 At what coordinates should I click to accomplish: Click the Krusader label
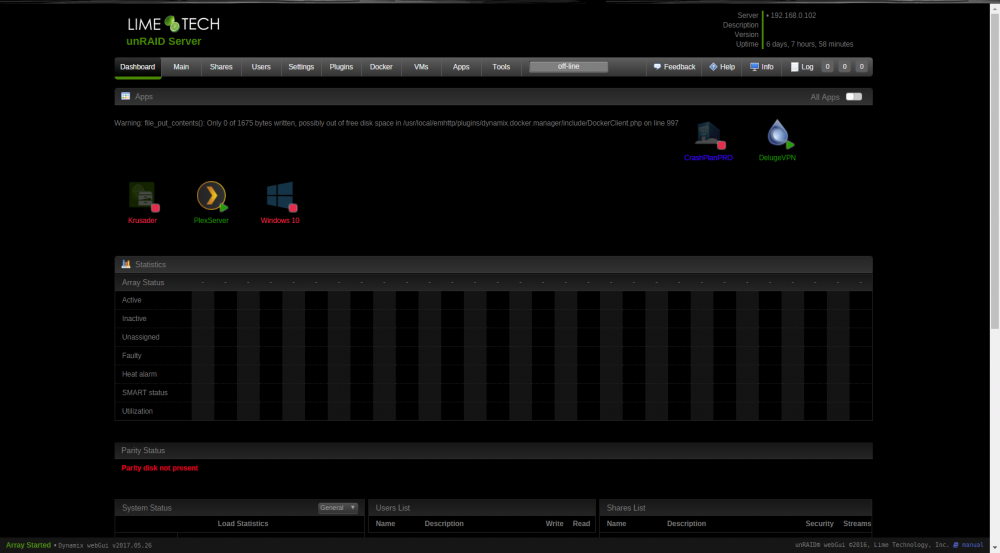pyautogui.click(x=142, y=221)
